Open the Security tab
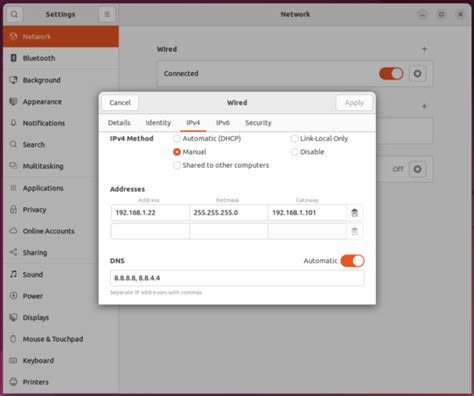 coord(258,123)
